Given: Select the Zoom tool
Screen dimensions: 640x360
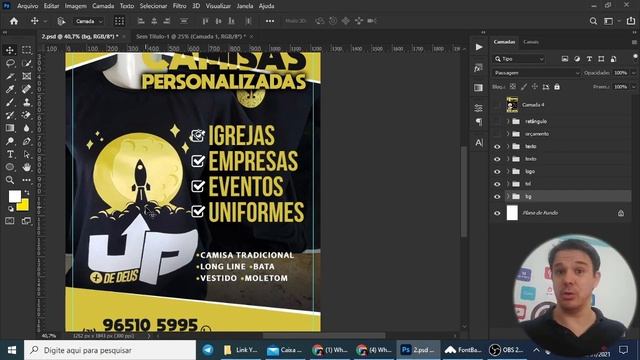Looking at the screenshot, I should click(10, 180).
